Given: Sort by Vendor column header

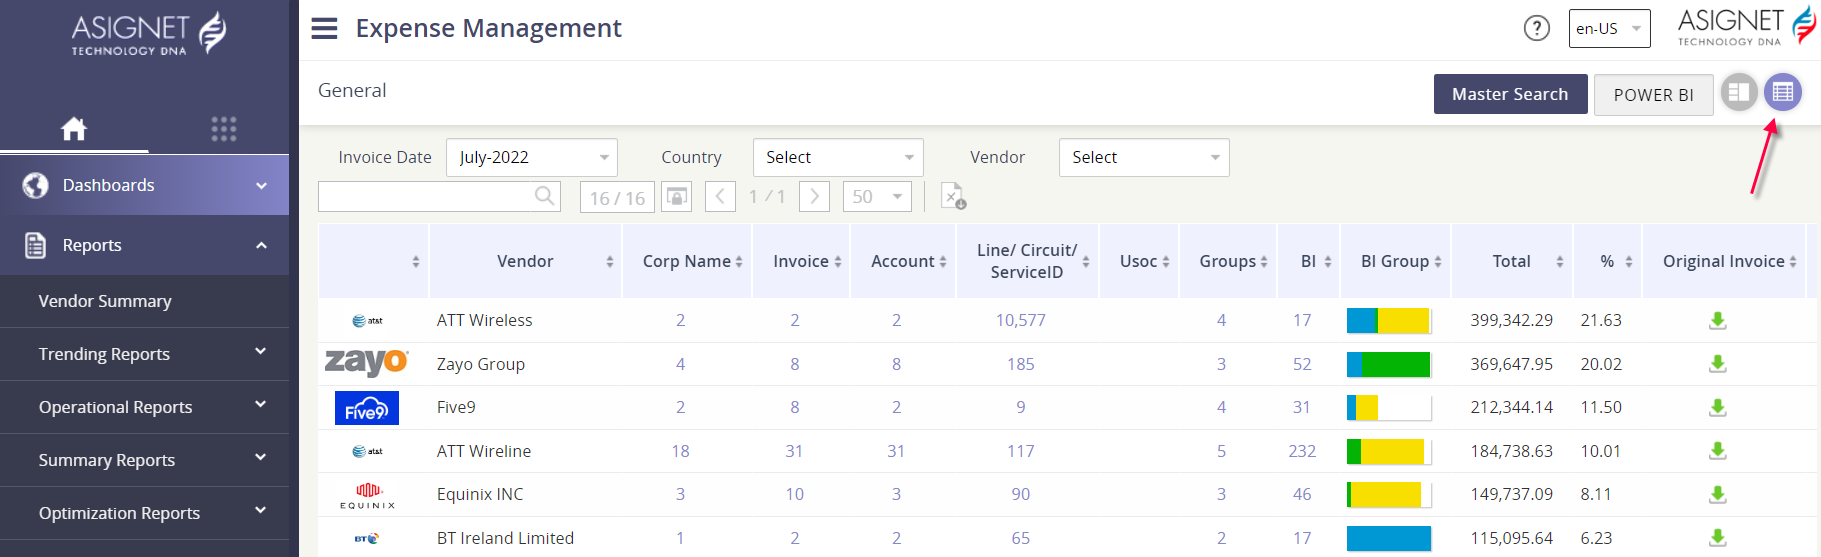Looking at the screenshot, I should [525, 261].
